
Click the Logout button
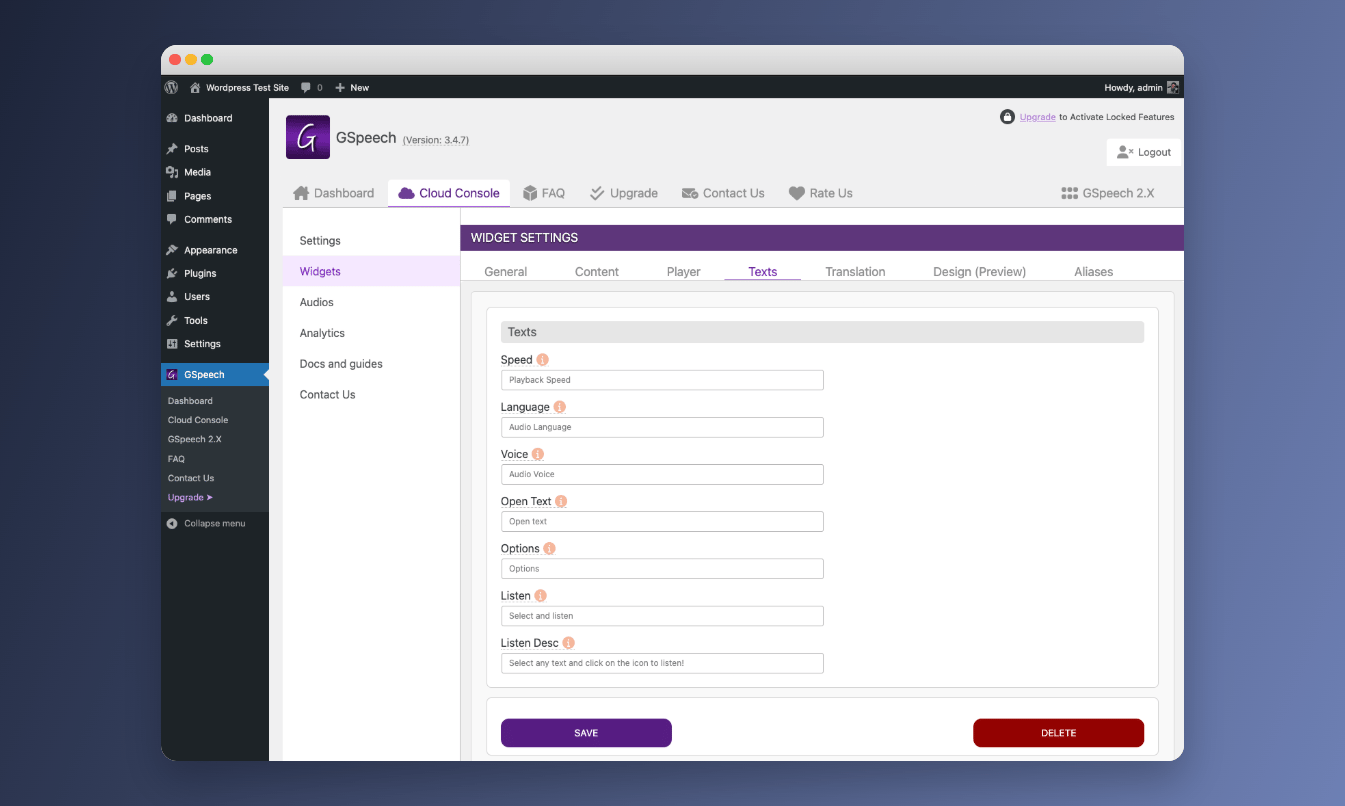1144,152
